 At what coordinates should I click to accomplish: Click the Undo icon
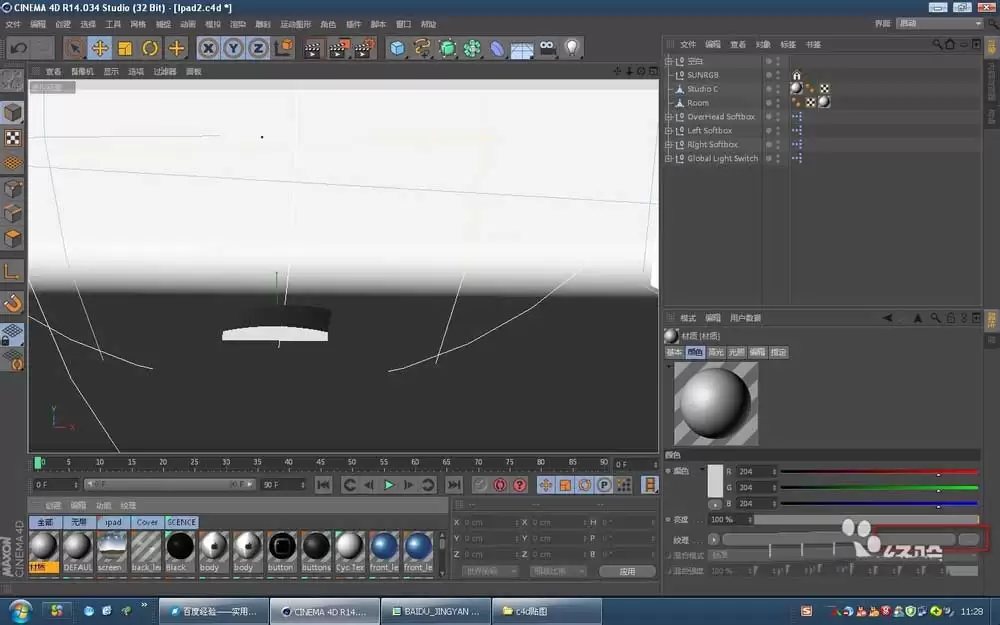[x=17, y=47]
